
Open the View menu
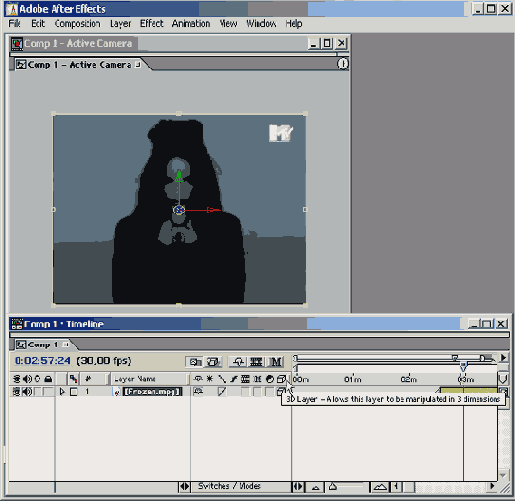tap(228, 24)
